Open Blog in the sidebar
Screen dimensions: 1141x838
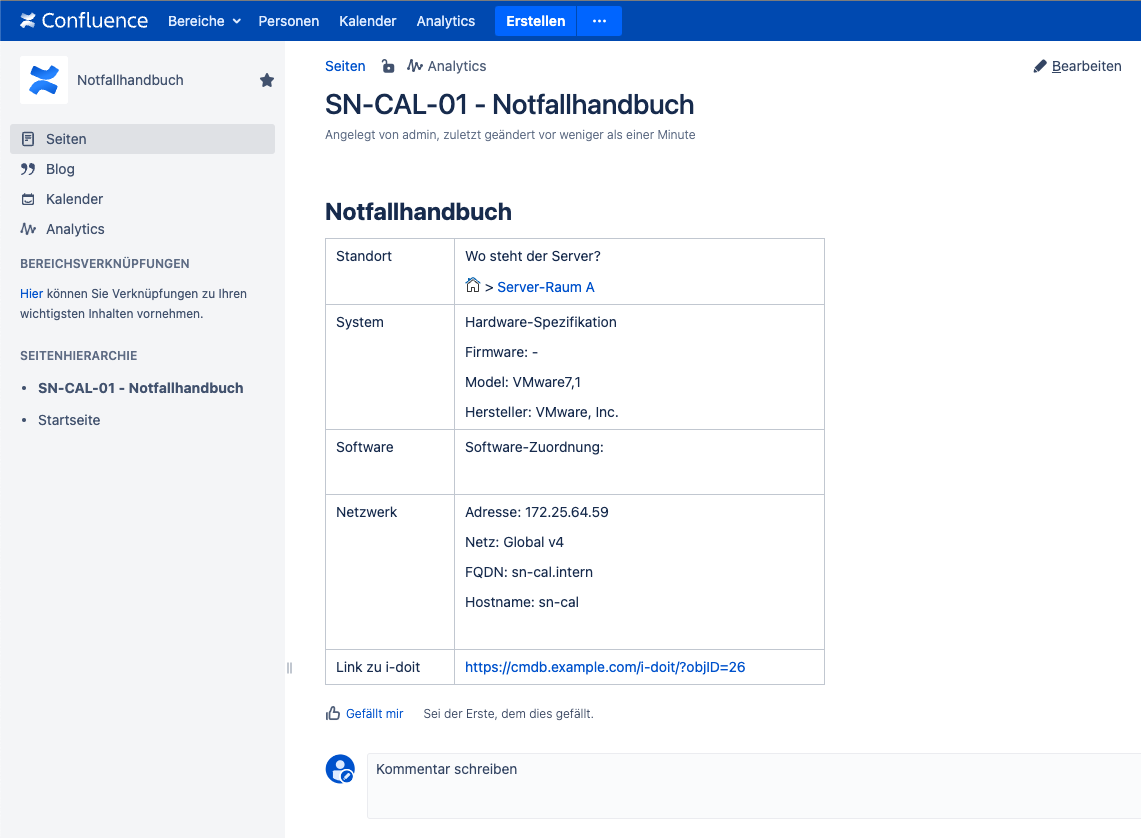tap(60, 169)
